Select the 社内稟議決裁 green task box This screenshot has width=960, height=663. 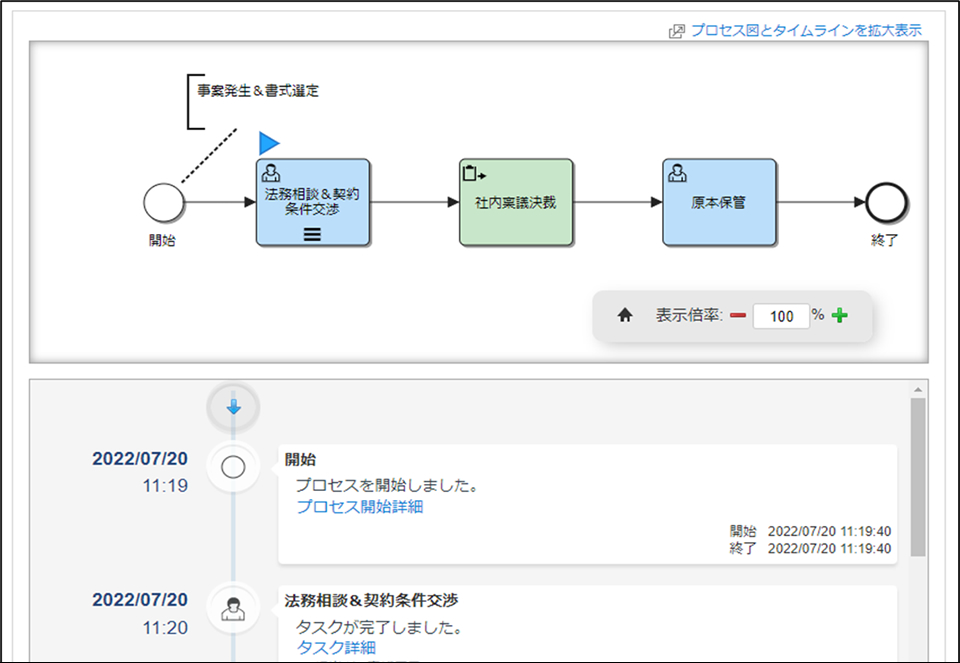(x=516, y=203)
